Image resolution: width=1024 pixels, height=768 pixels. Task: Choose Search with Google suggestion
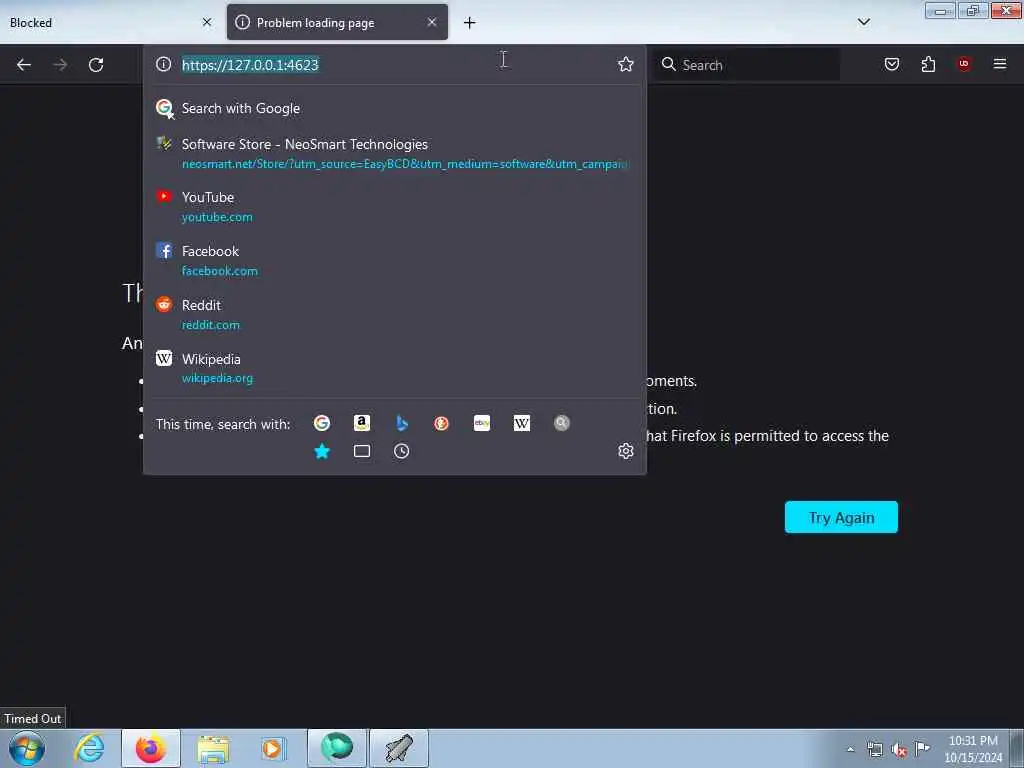point(394,108)
